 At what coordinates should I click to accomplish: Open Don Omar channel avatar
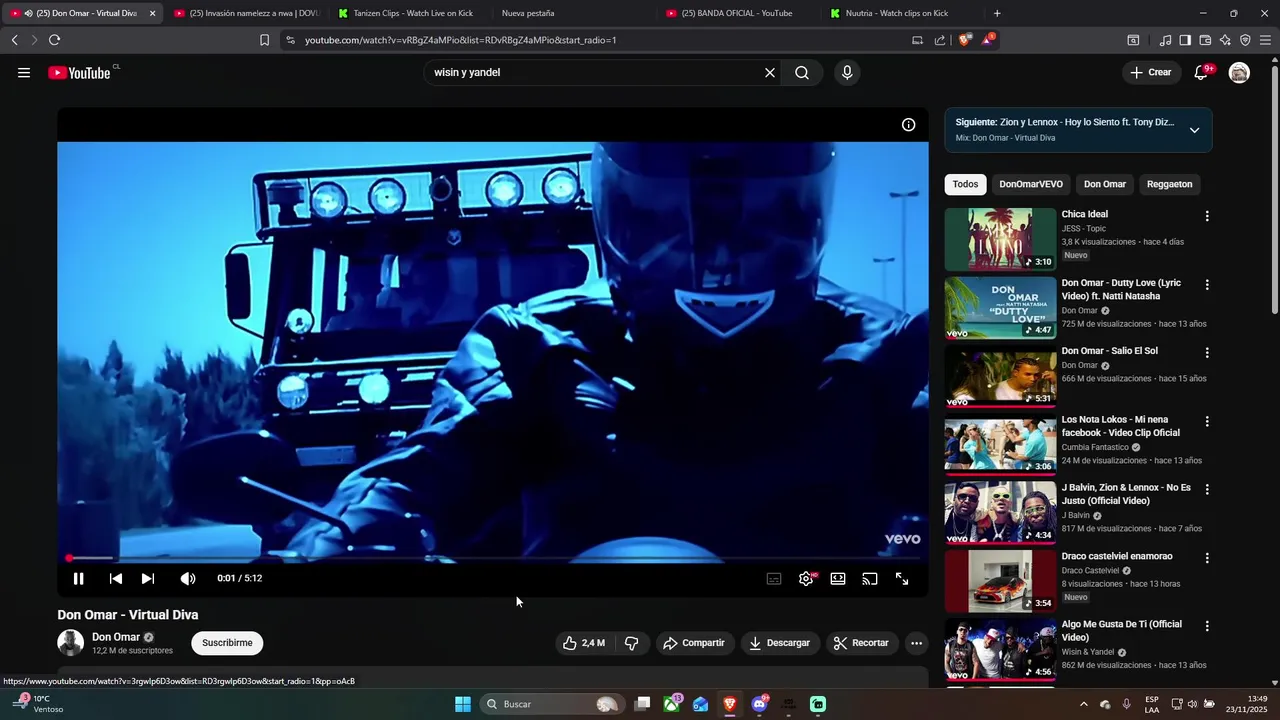(x=71, y=643)
